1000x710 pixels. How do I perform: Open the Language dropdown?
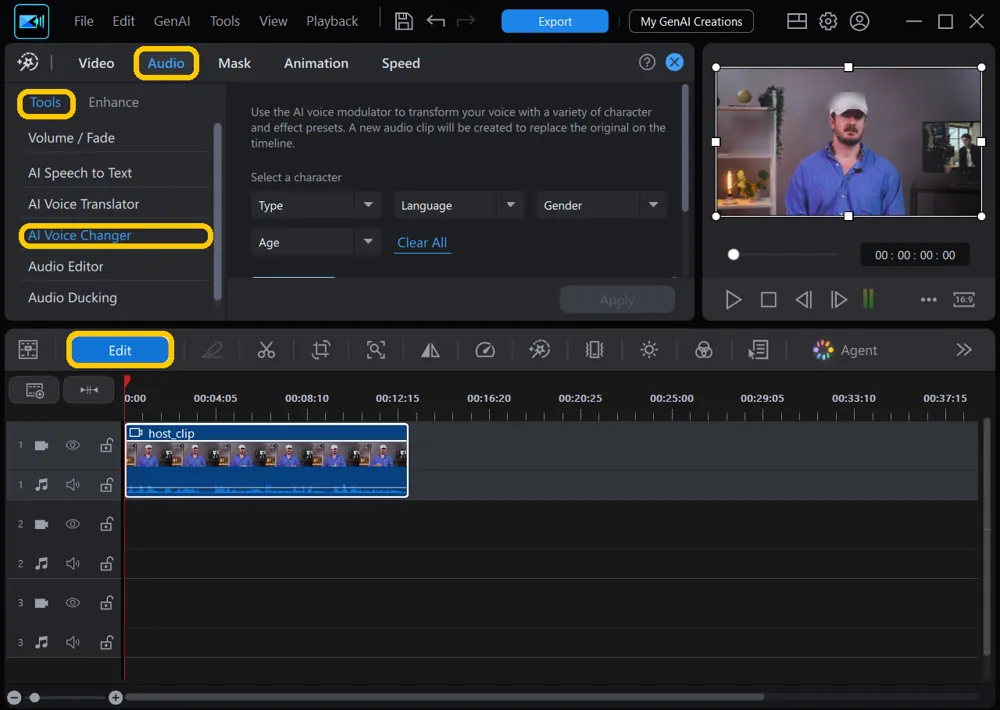[459, 205]
